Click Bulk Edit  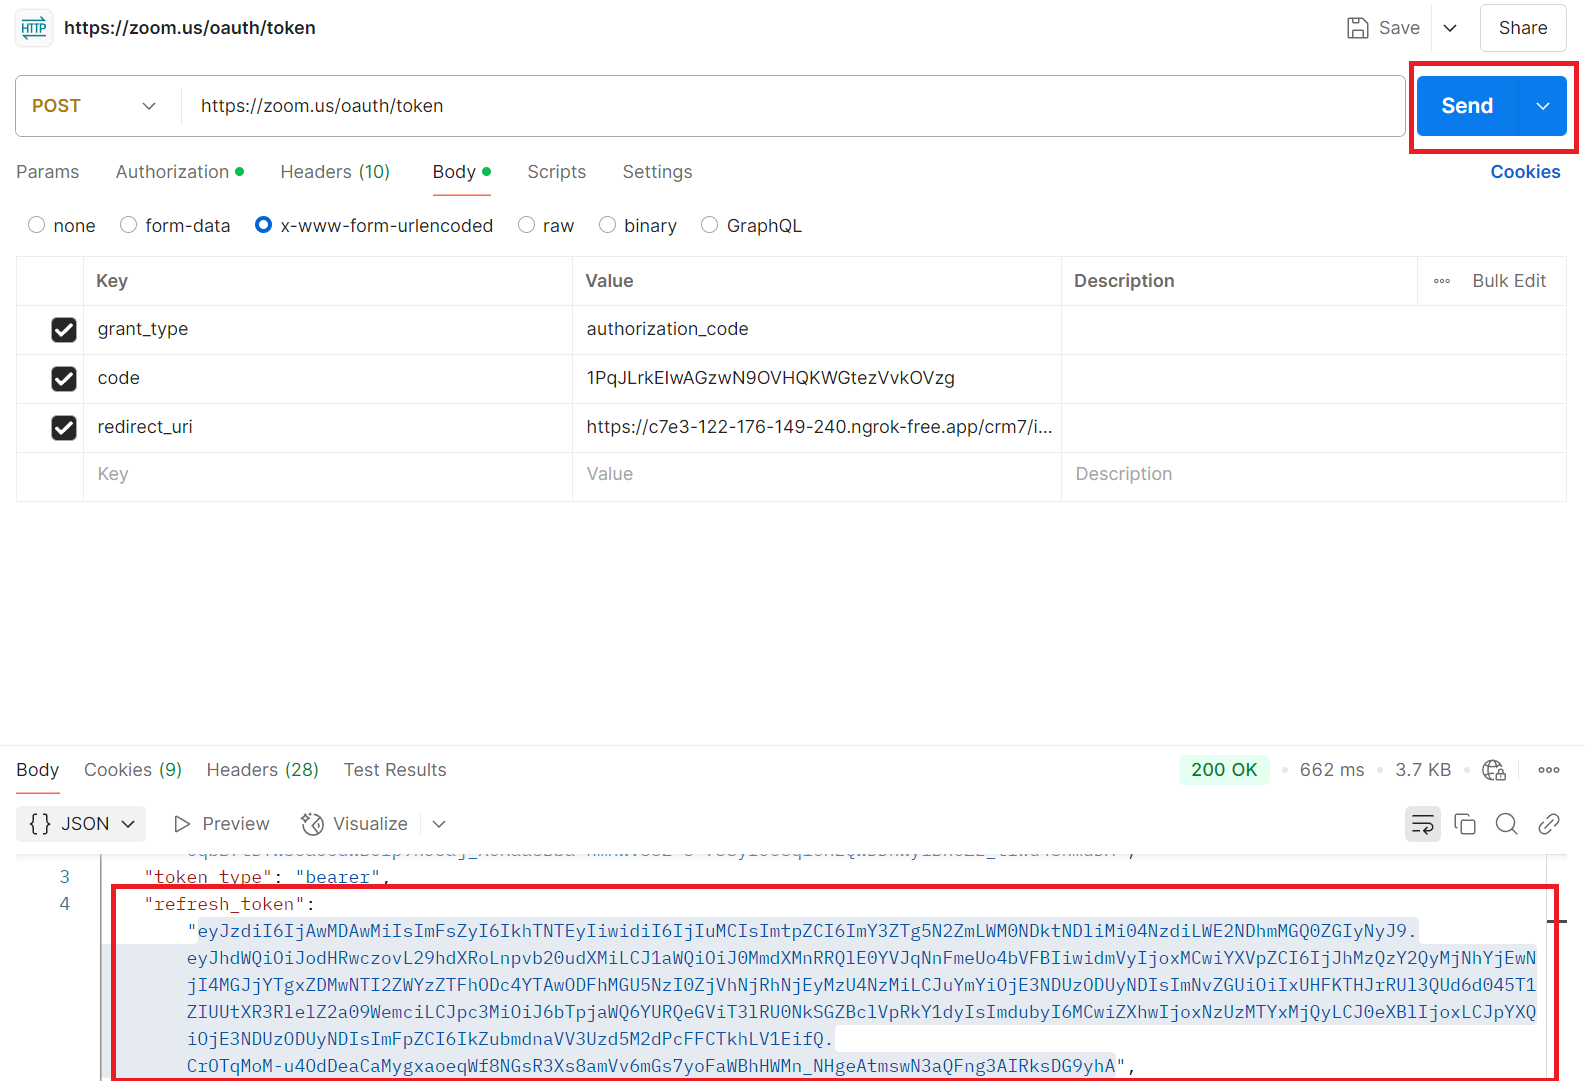[1509, 281]
